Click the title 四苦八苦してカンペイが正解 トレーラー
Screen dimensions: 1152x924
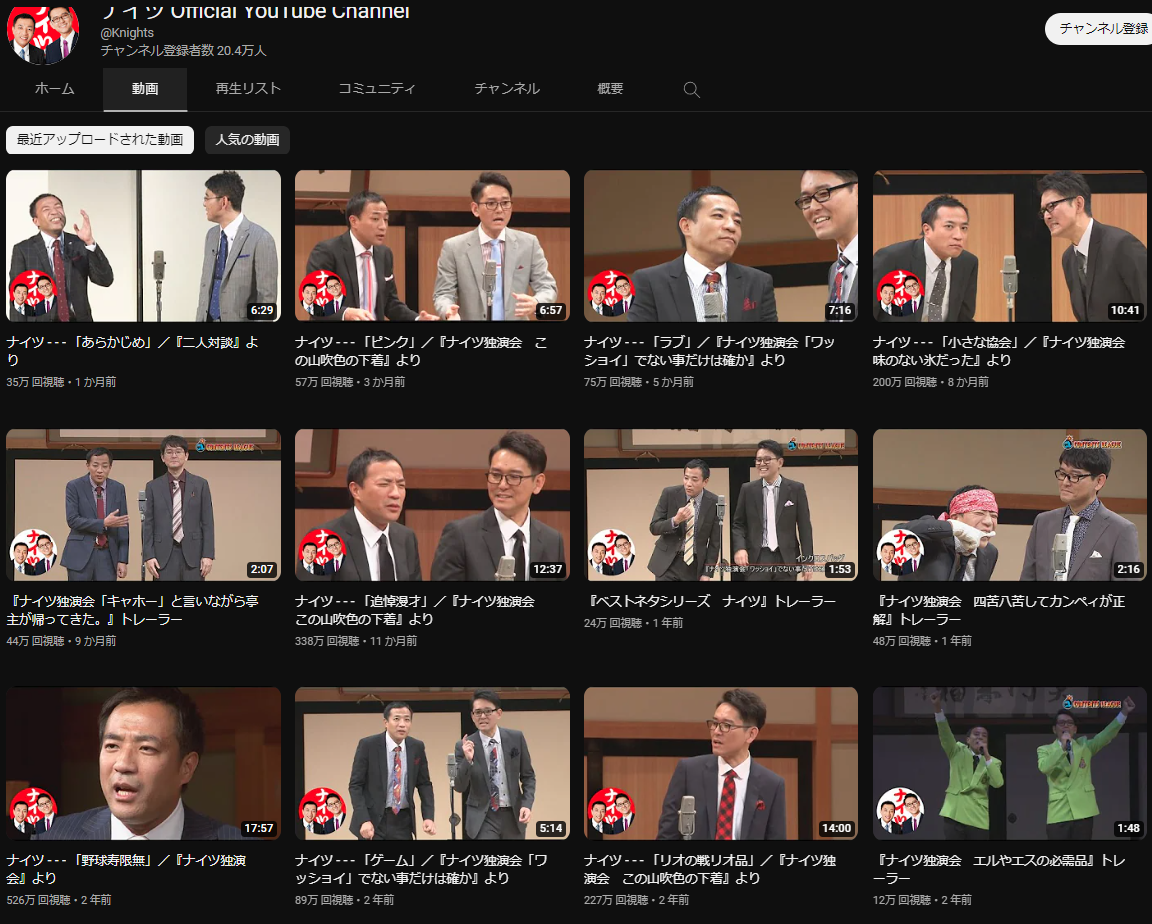999,610
